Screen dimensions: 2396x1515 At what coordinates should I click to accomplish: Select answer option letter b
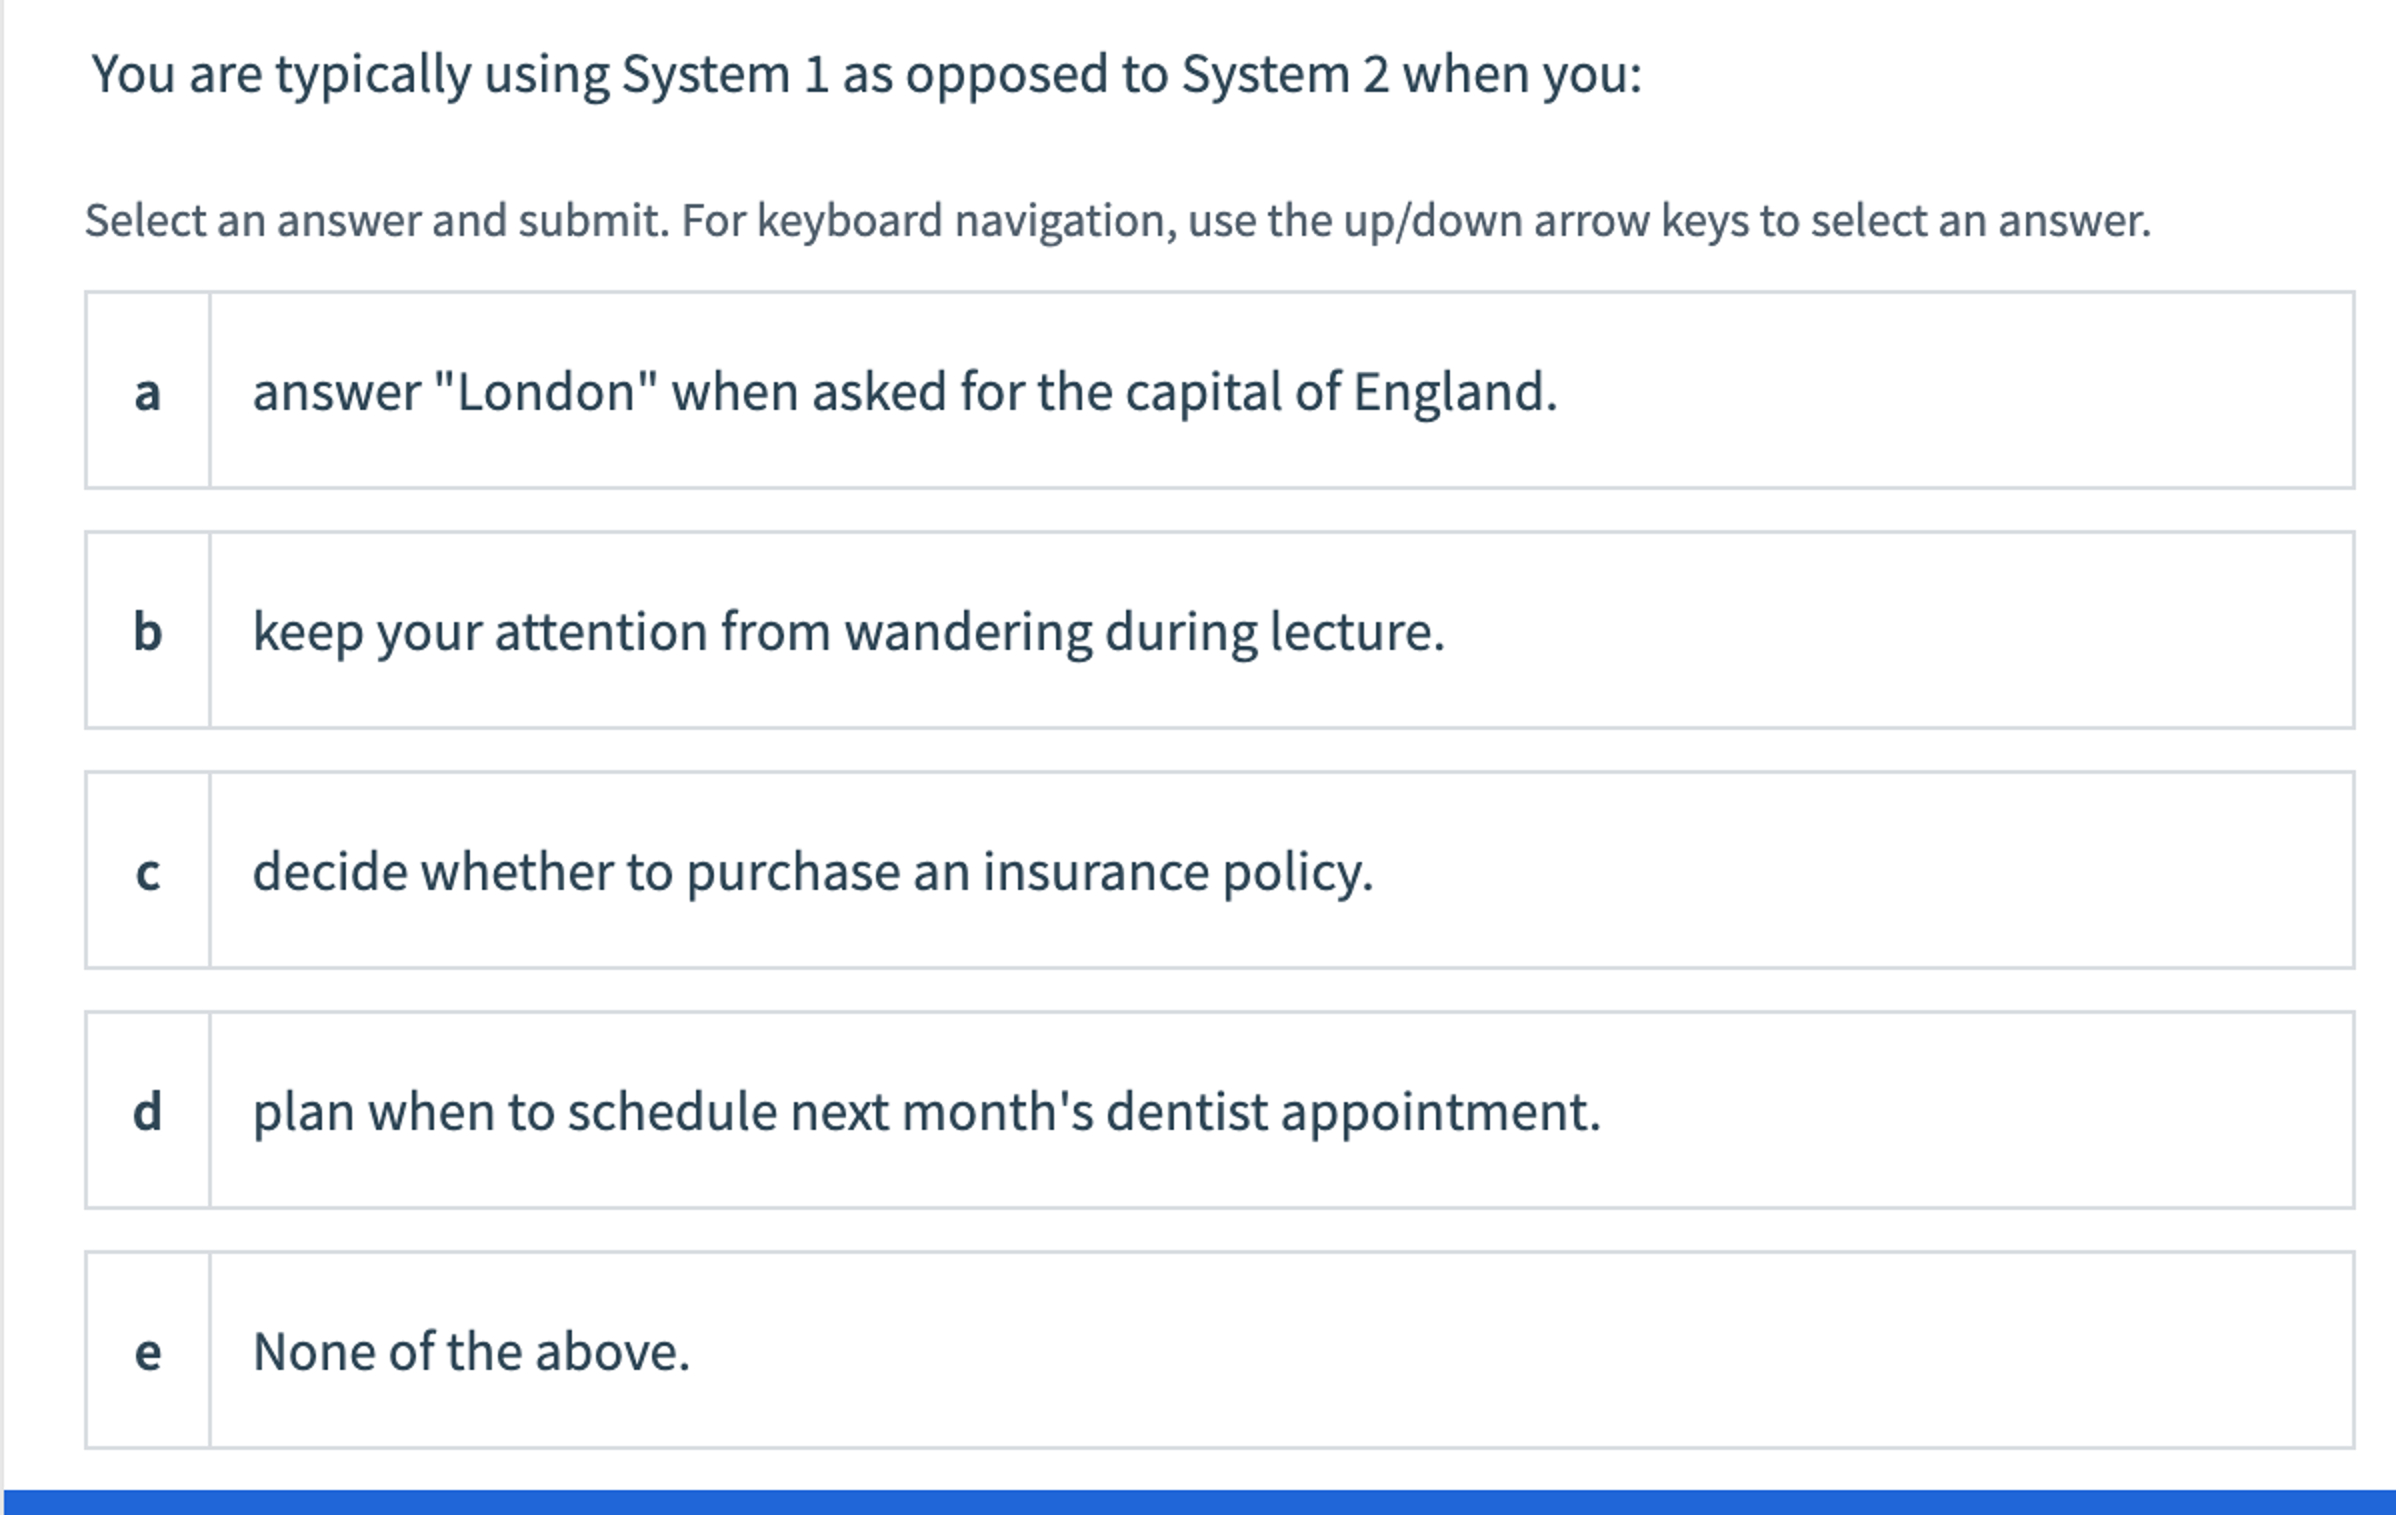[148, 631]
